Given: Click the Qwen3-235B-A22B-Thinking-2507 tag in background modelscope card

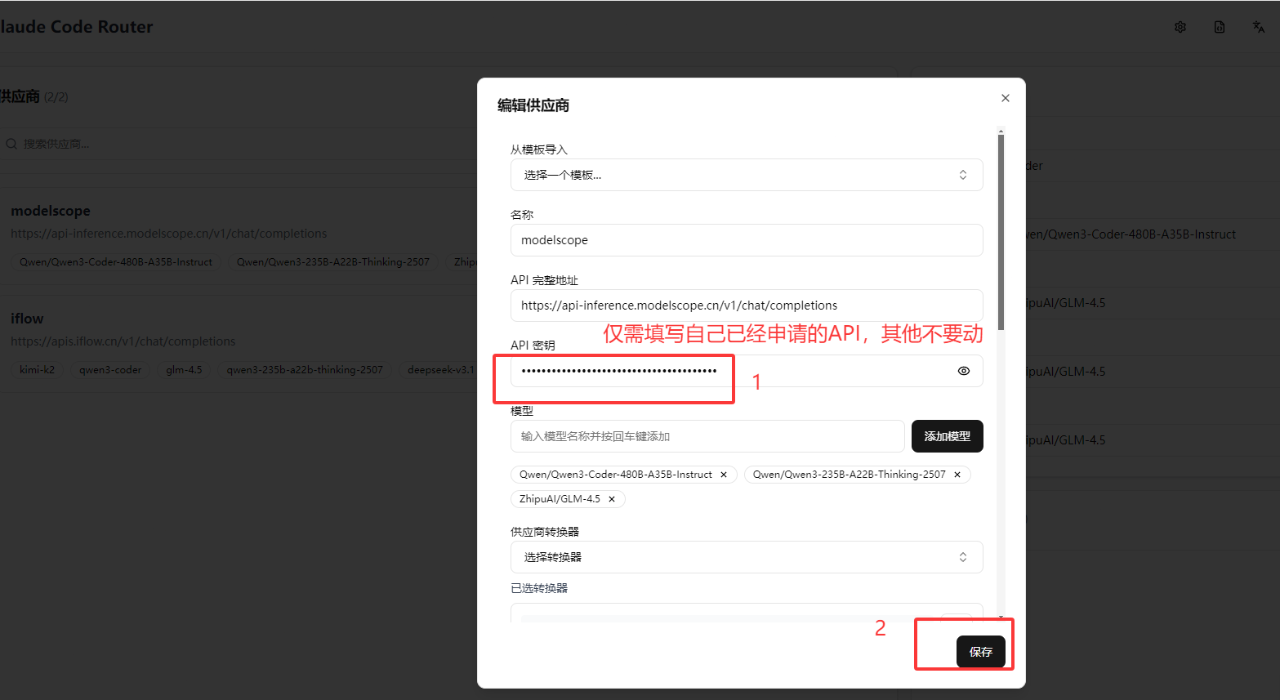Looking at the screenshot, I should [333, 262].
